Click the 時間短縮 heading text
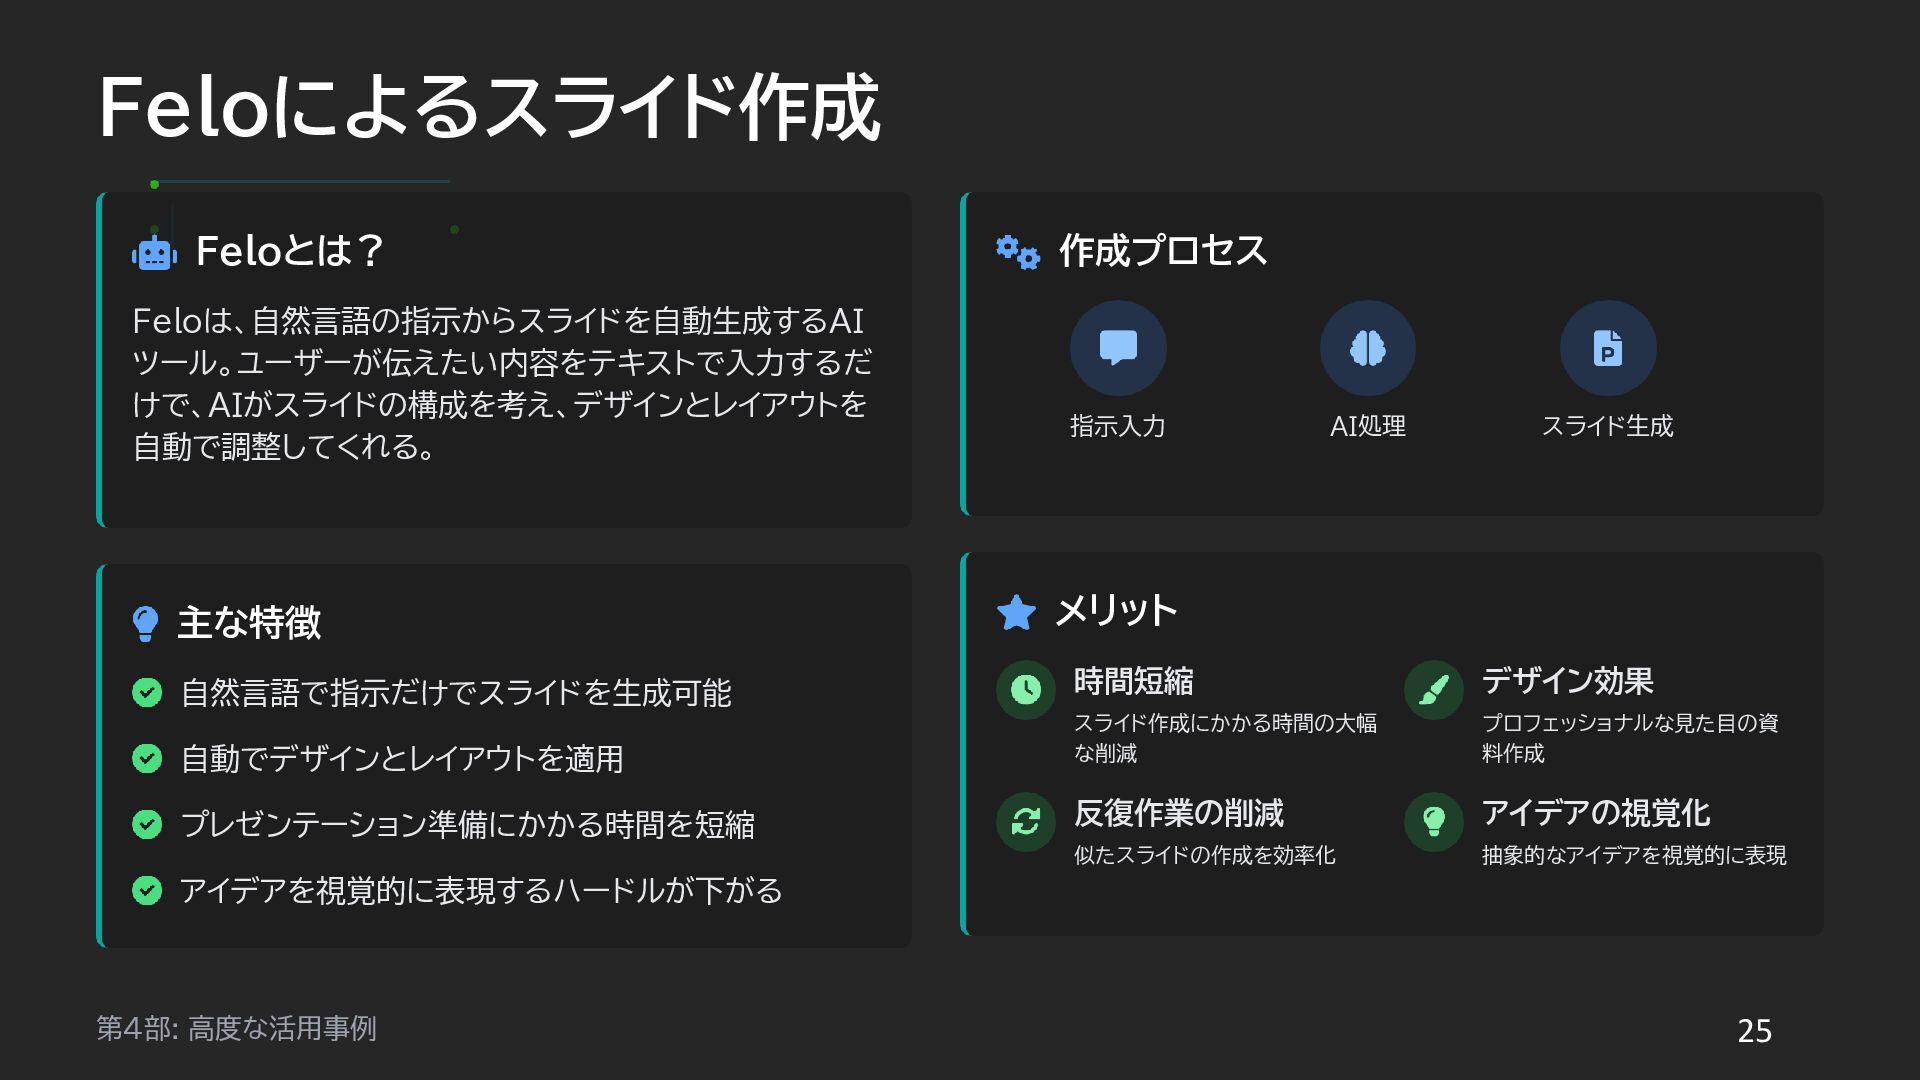The image size is (1920, 1080). pyautogui.click(x=1133, y=681)
